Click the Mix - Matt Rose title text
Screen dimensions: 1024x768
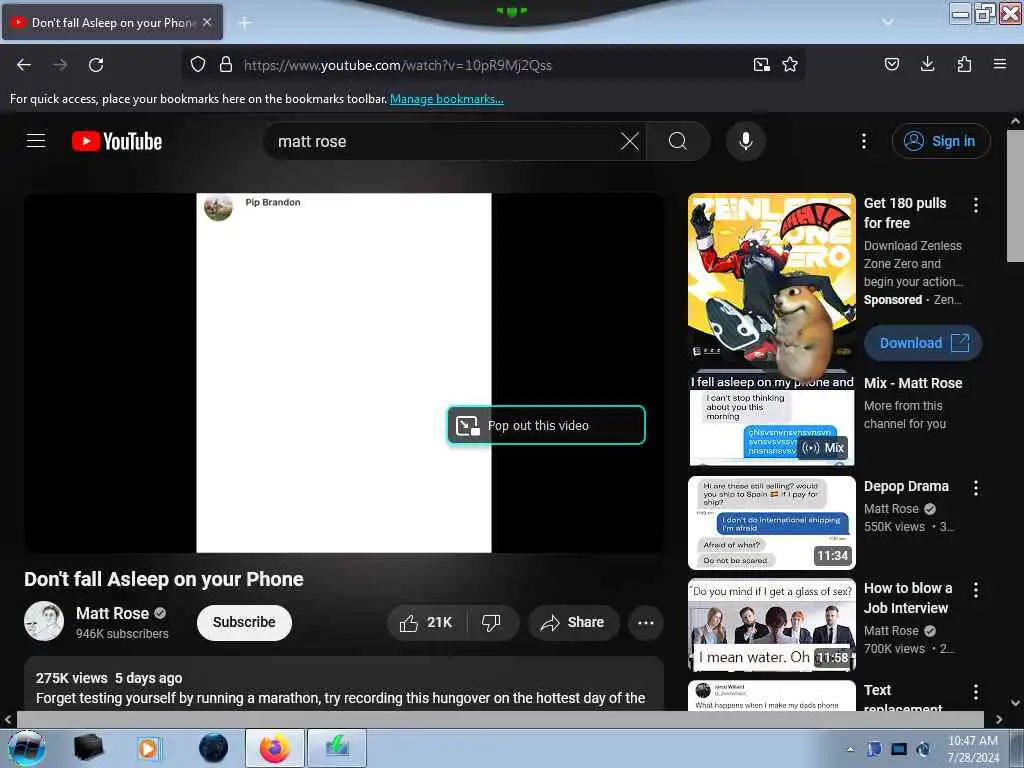913,383
